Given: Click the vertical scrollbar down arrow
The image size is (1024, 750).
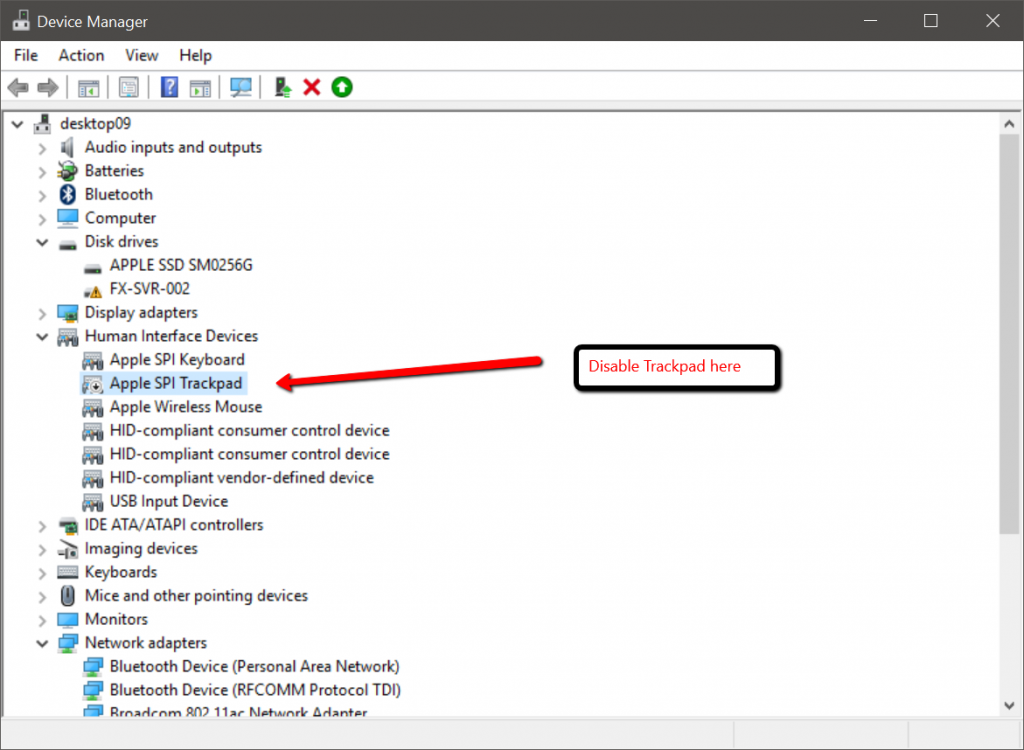Looking at the screenshot, I should 1010,705.
